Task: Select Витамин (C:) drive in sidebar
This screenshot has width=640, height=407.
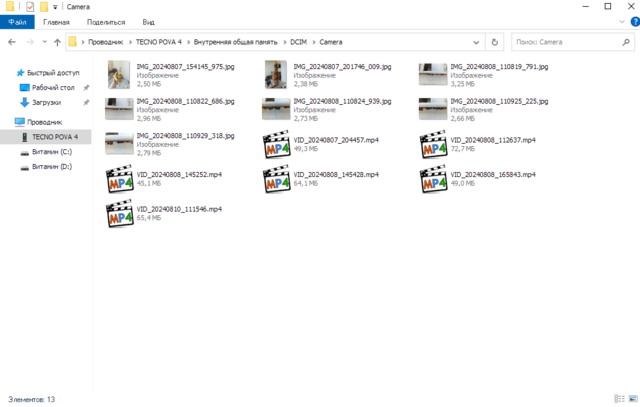Action: 51,152
